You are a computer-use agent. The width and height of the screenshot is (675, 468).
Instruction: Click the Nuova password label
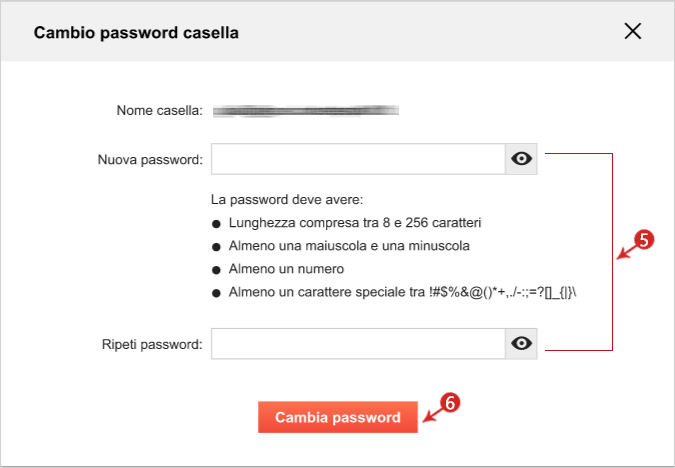[x=150, y=160]
